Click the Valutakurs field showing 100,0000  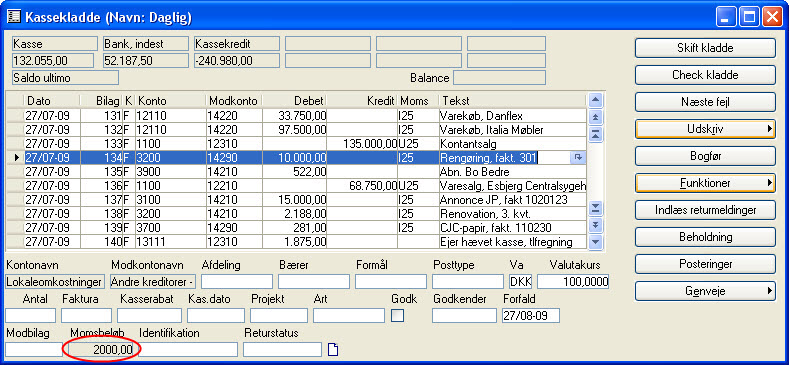(573, 281)
